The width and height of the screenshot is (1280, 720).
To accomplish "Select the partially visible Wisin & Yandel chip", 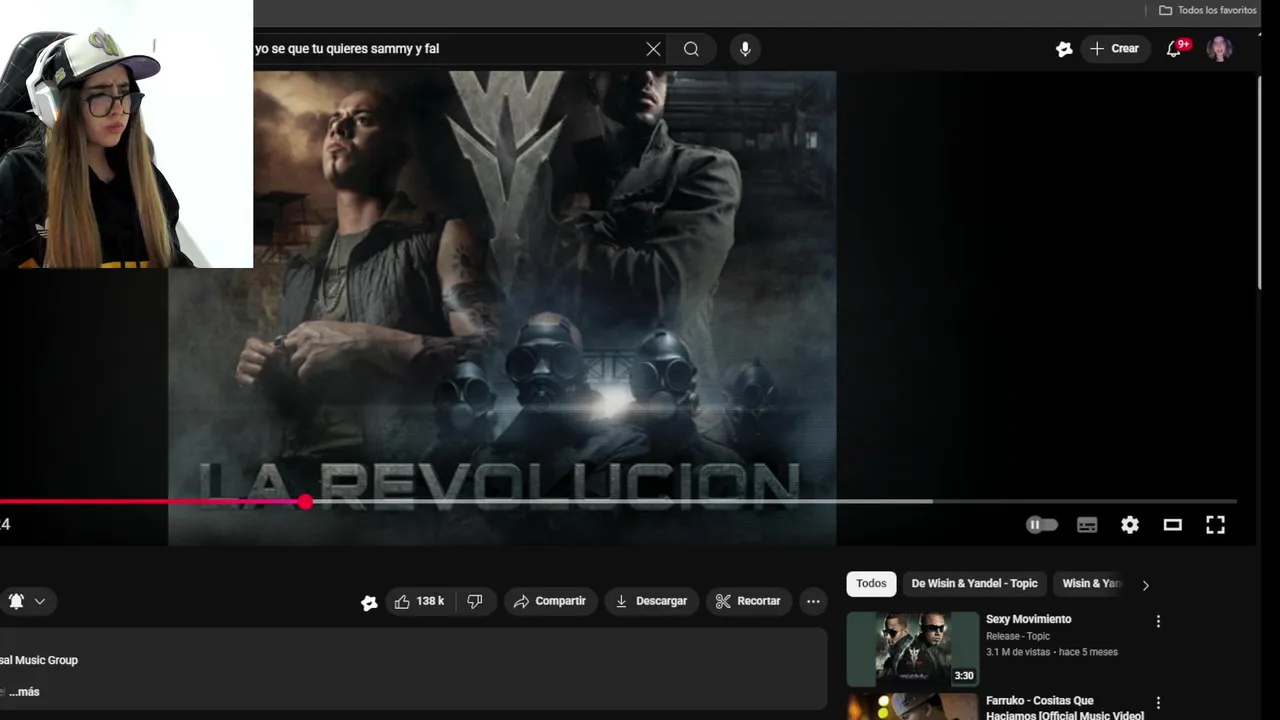I will point(1091,584).
